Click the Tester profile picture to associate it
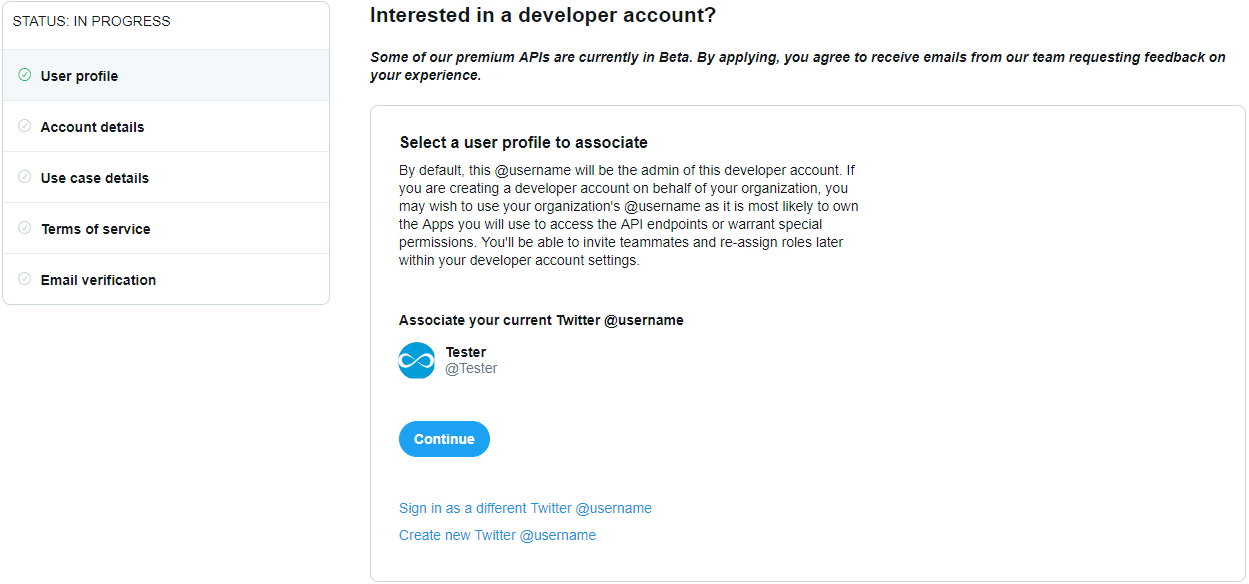The height and width of the screenshot is (584, 1249). [x=417, y=360]
